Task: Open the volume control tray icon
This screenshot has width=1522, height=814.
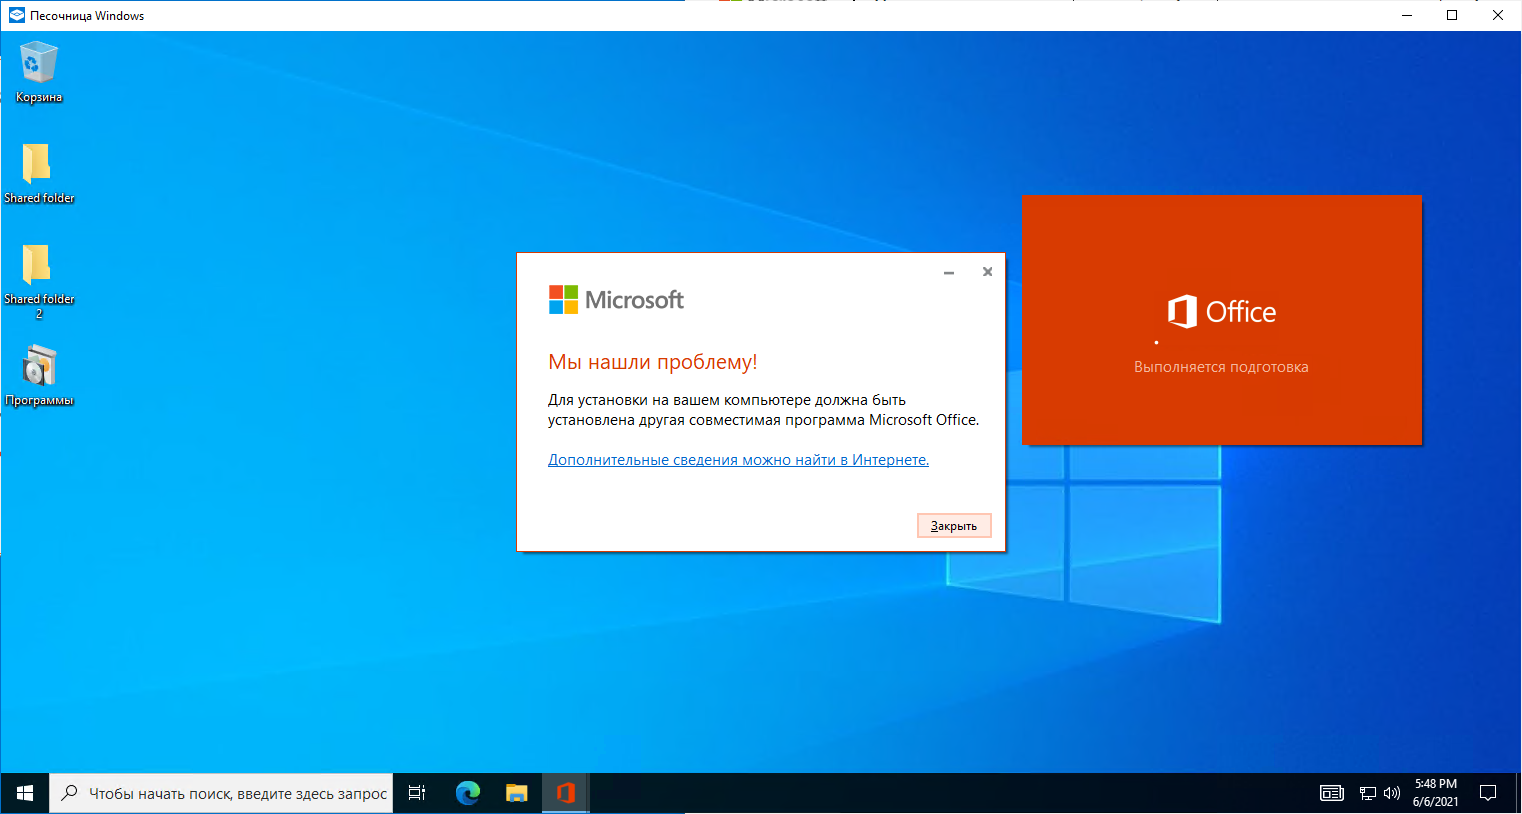Action: (x=1391, y=793)
